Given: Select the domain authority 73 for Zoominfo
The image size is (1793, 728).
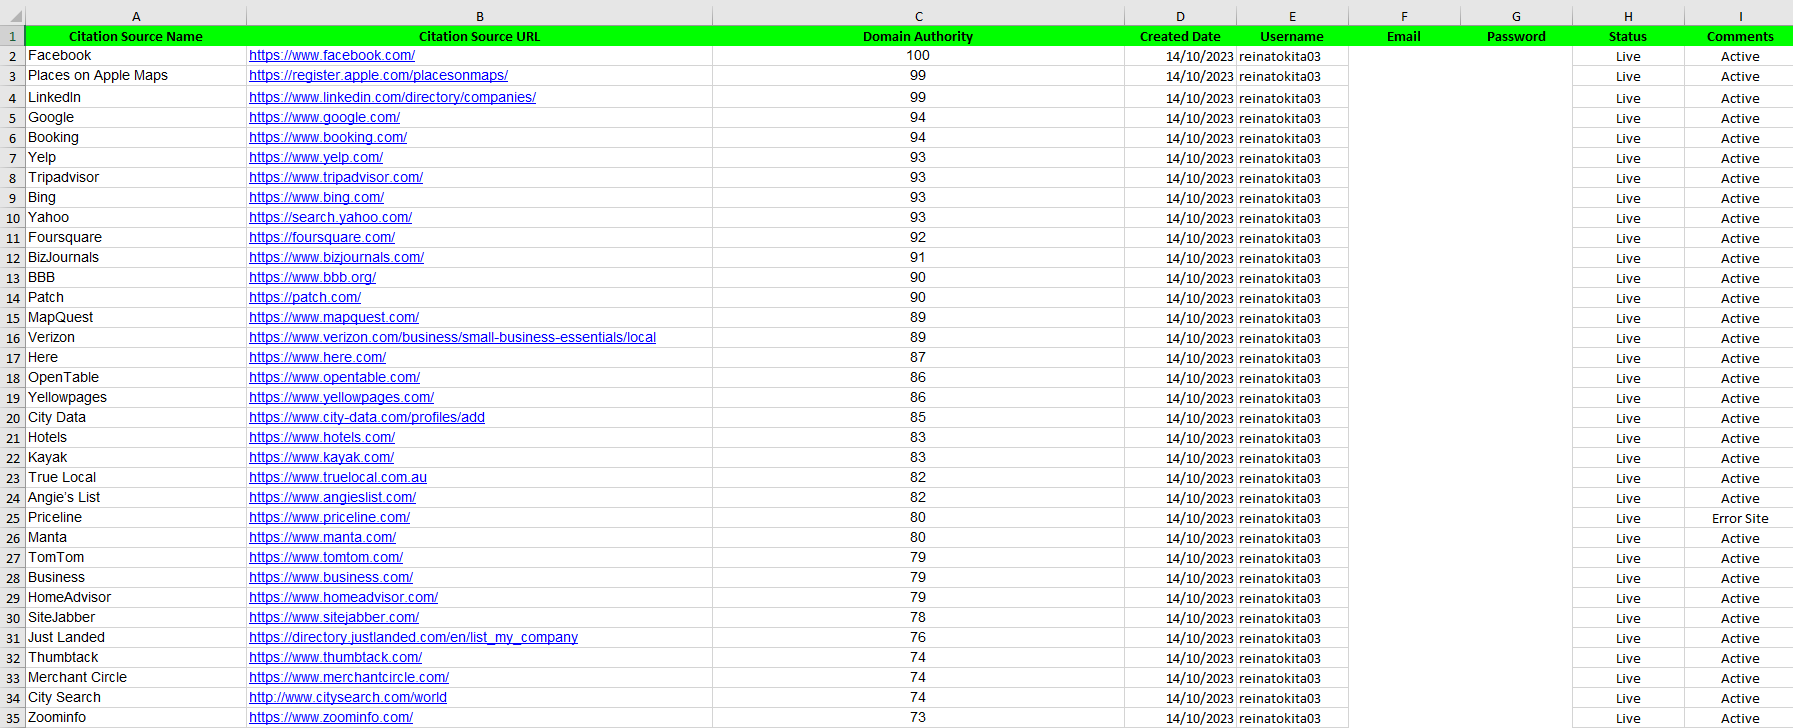Looking at the screenshot, I should pyautogui.click(x=918, y=718).
